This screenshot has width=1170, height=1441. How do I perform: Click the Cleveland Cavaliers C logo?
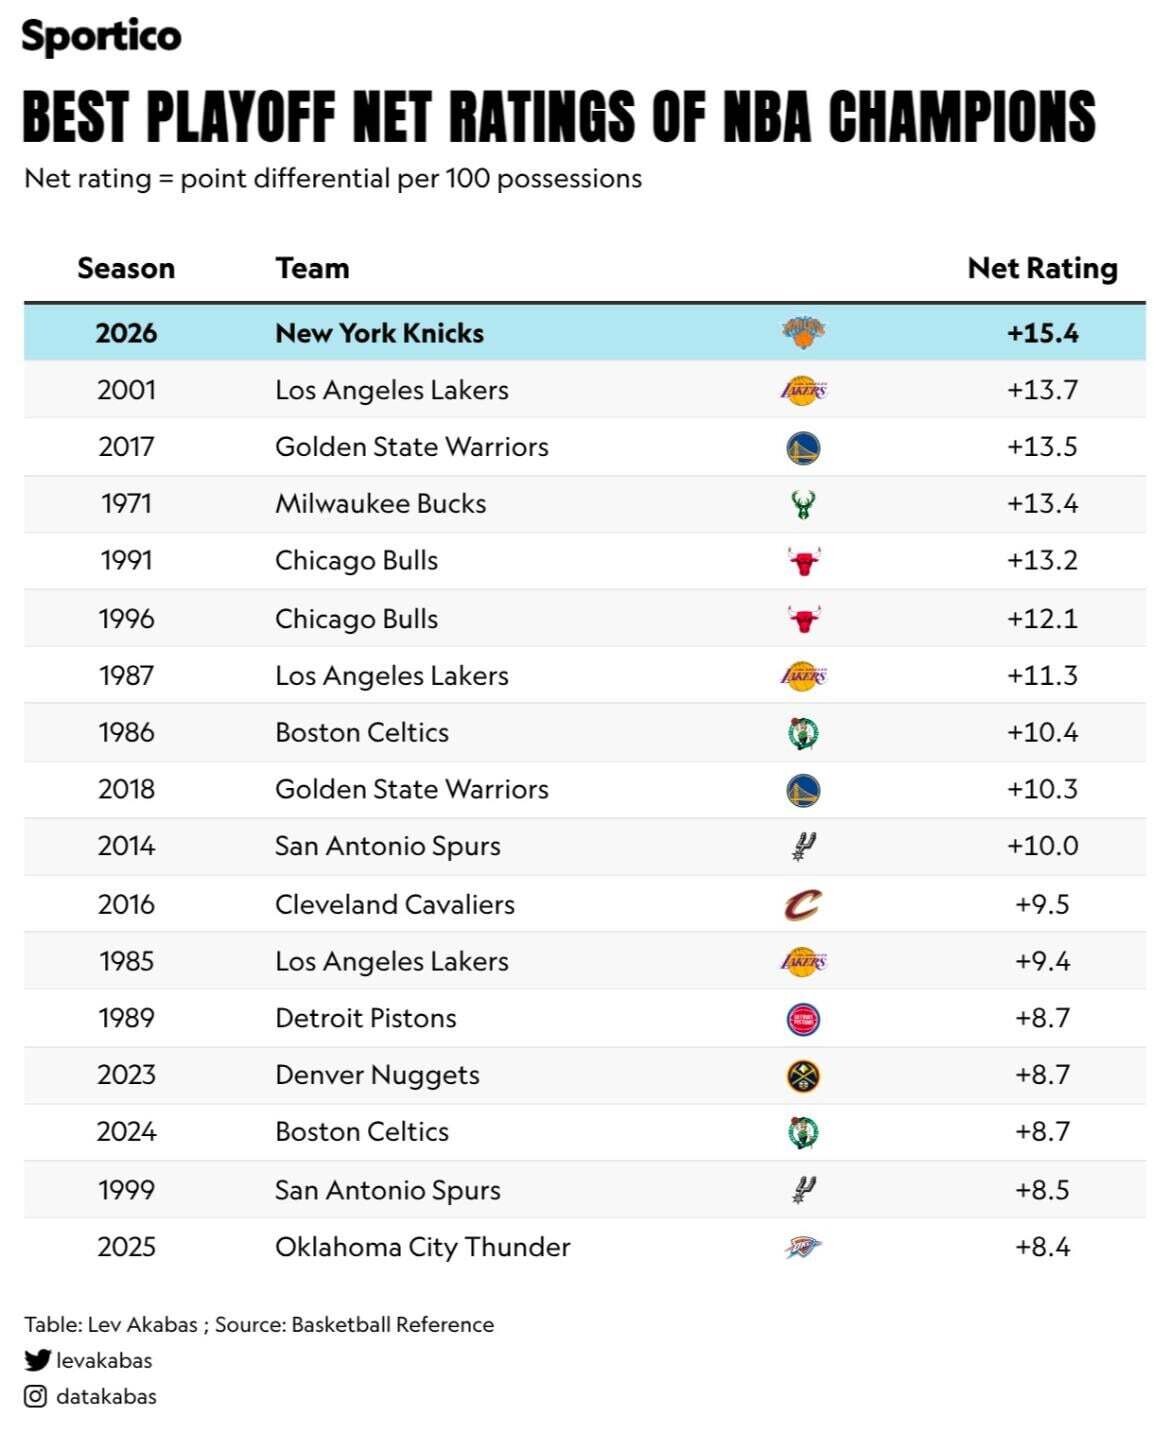point(803,905)
